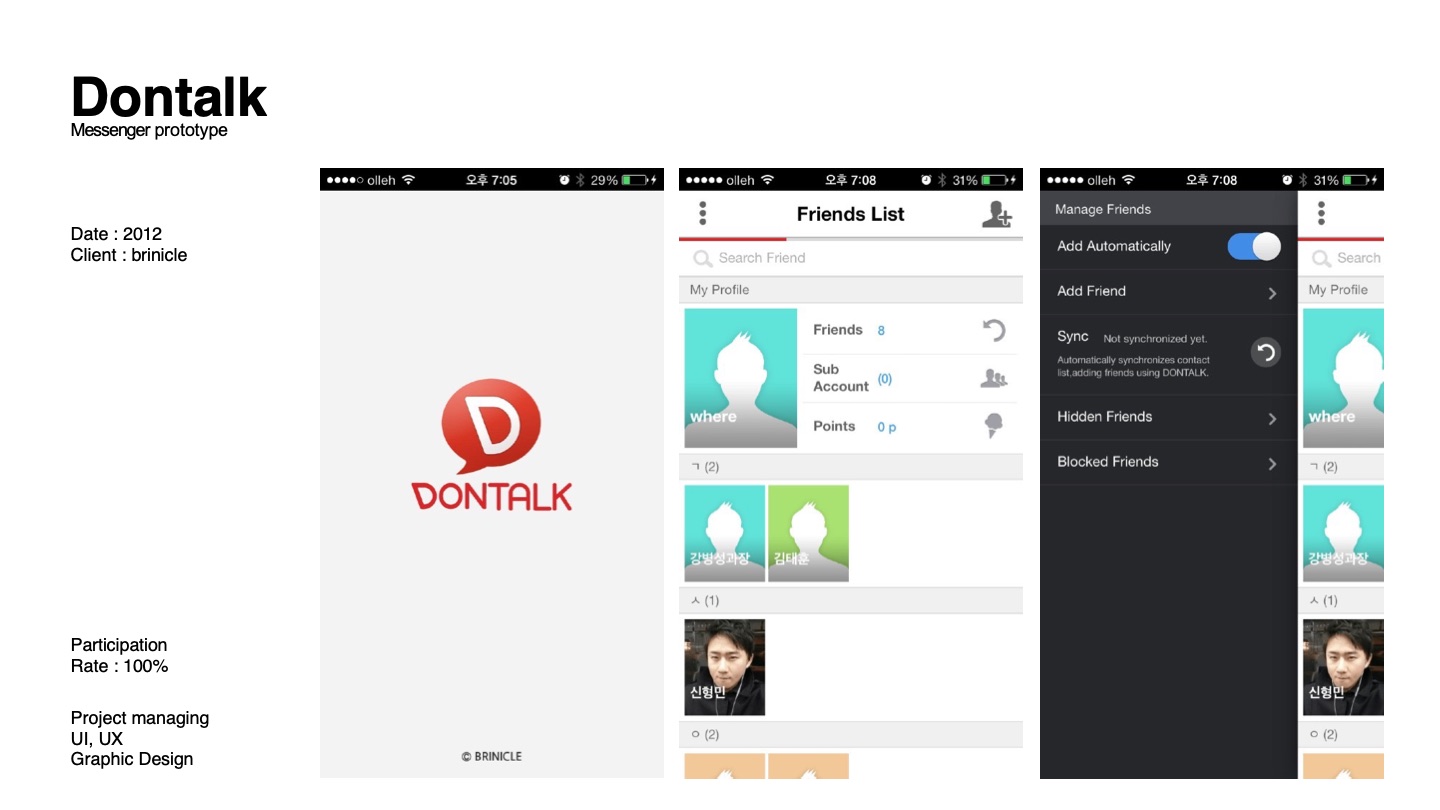The height and width of the screenshot is (810, 1440).
Task: Click the 'Date : 2012' text
Action: (116, 234)
